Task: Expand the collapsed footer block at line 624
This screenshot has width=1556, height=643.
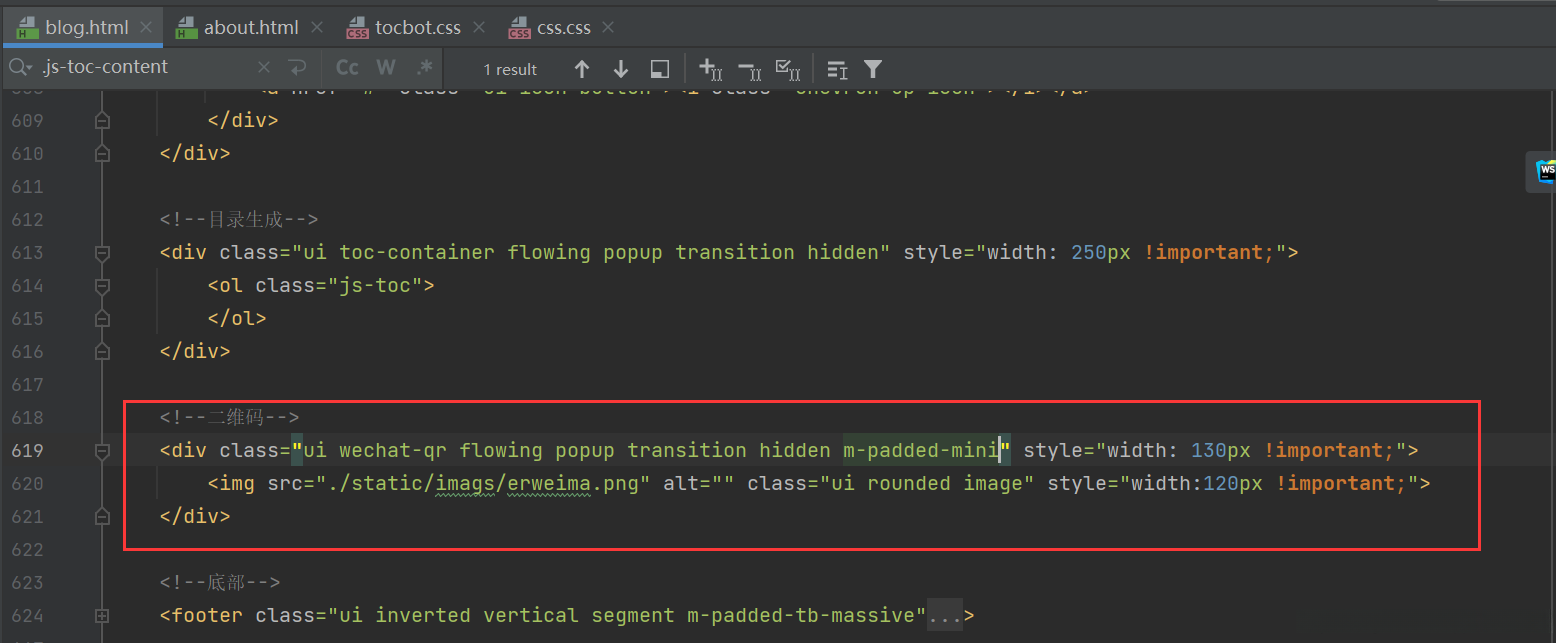Action: (101, 616)
